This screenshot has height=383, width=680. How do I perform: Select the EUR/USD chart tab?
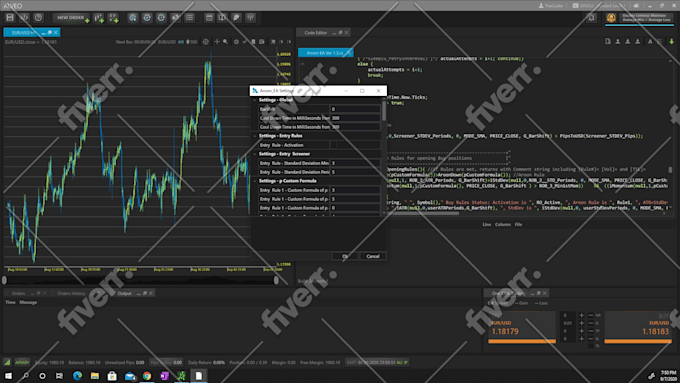tap(32, 33)
